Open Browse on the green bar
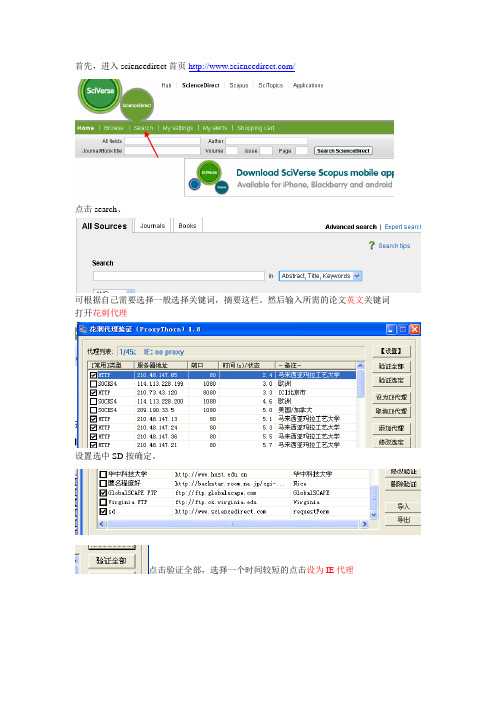The height and width of the screenshot is (702, 496). pyautogui.click(x=114, y=128)
